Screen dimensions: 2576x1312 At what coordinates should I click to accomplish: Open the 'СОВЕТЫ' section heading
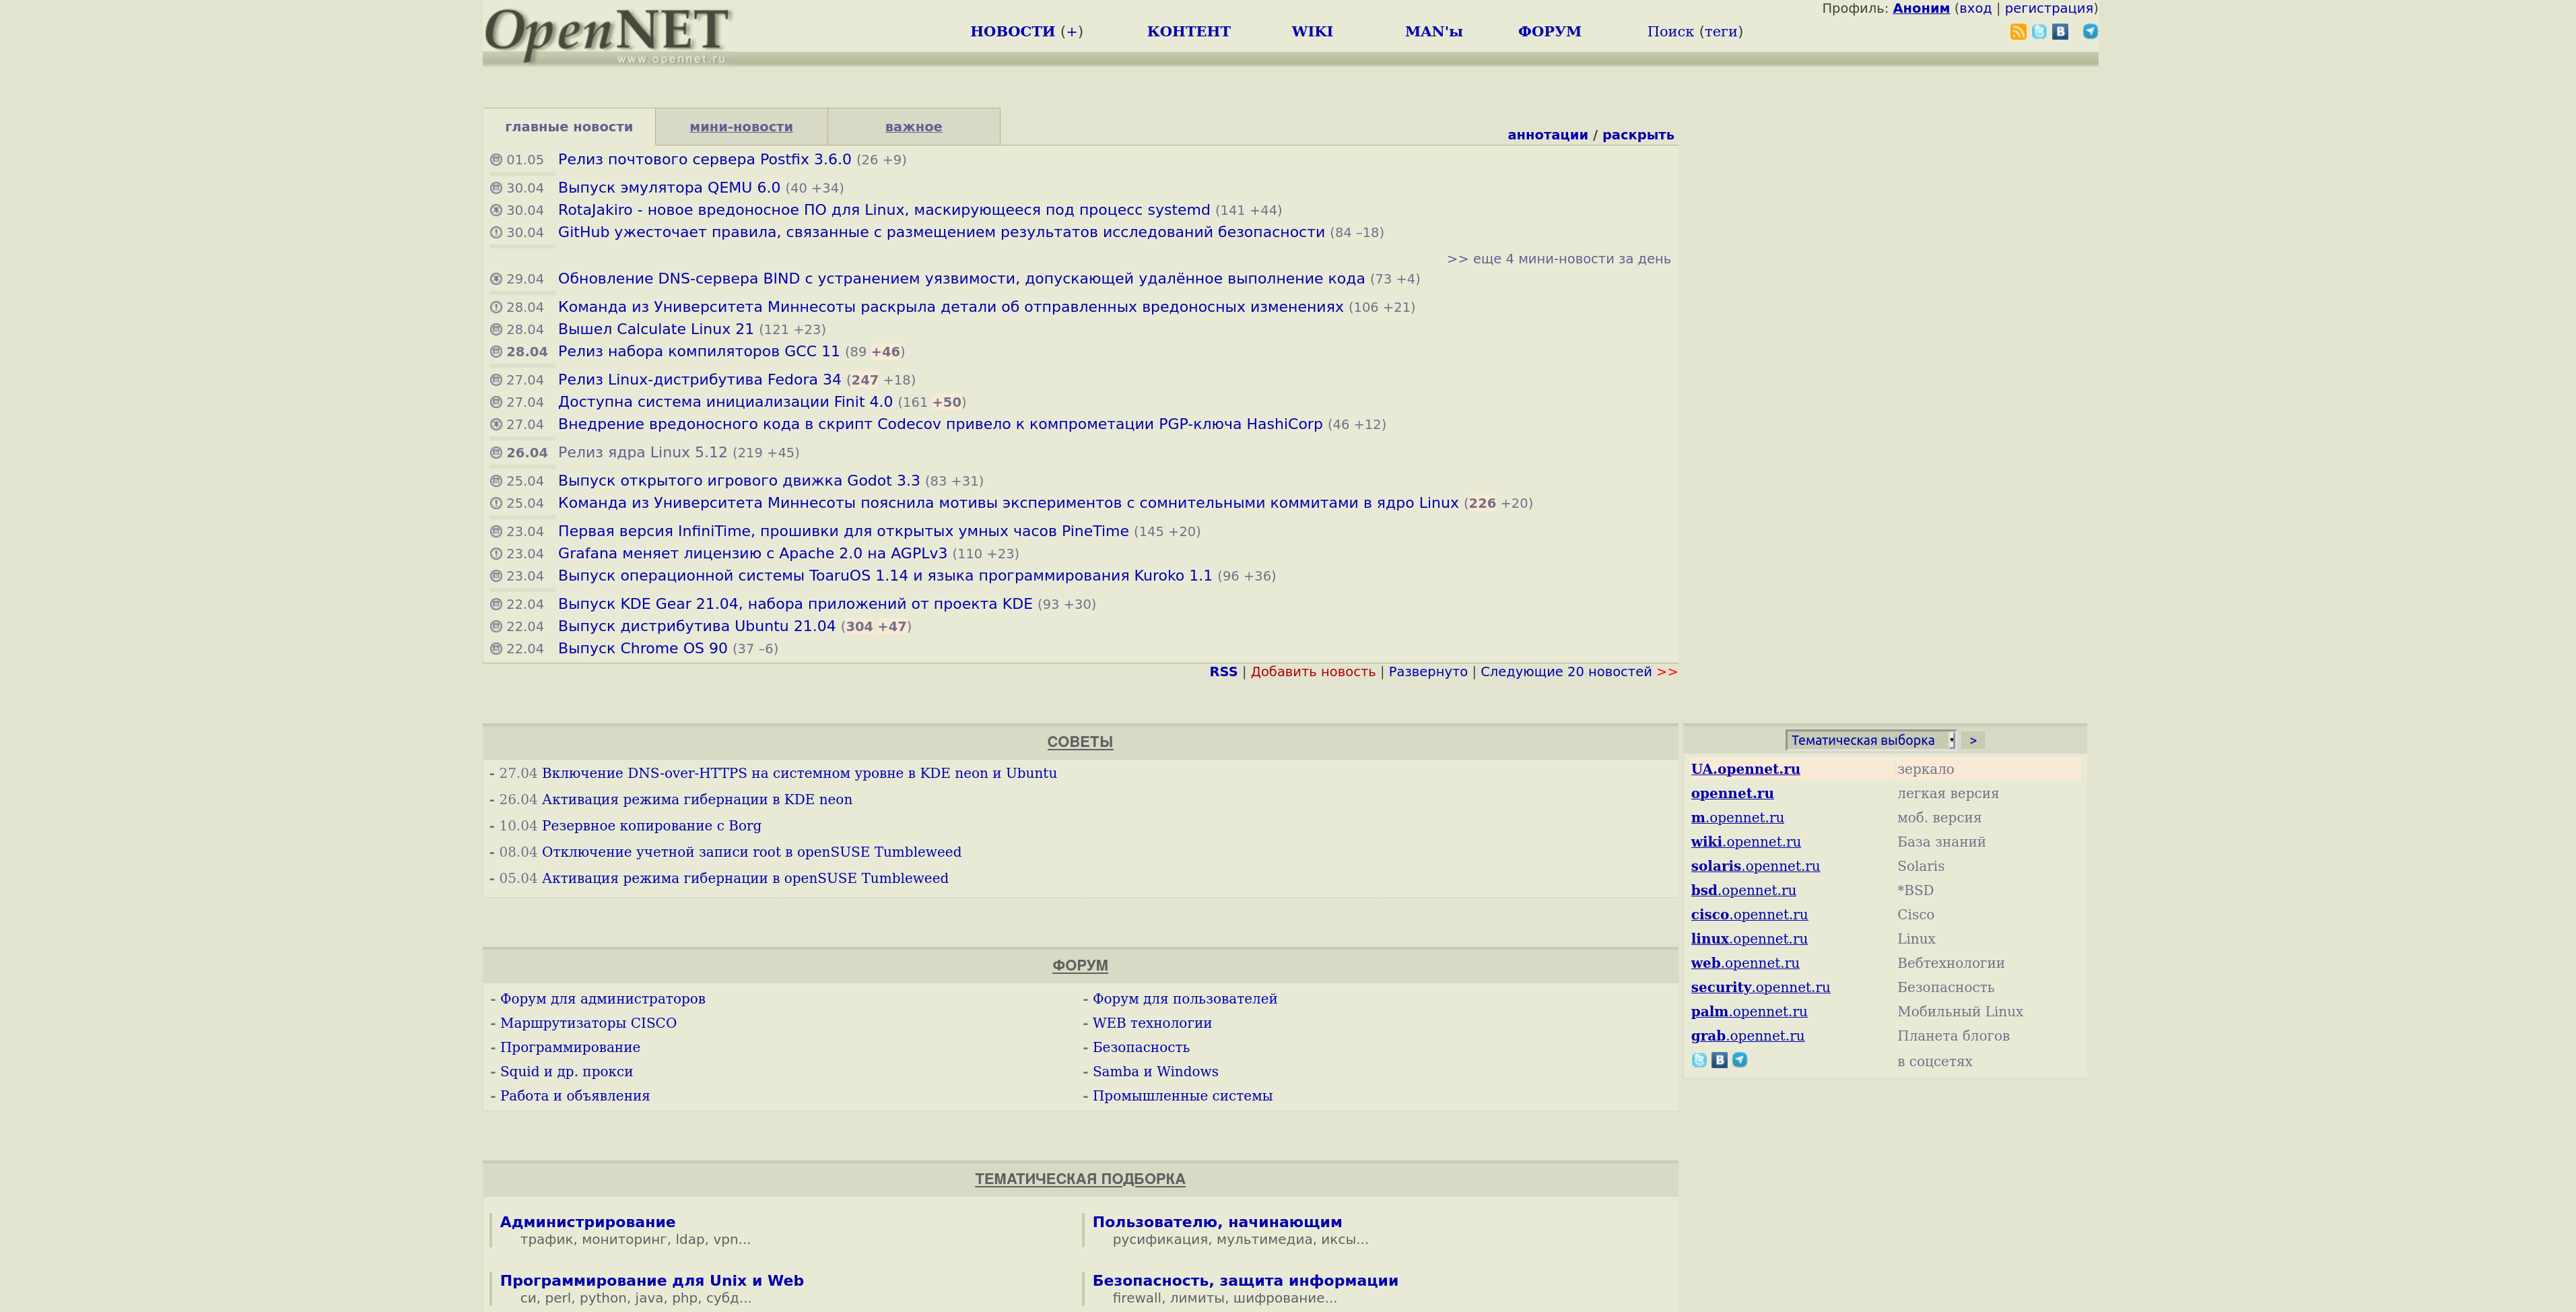click(x=1080, y=742)
